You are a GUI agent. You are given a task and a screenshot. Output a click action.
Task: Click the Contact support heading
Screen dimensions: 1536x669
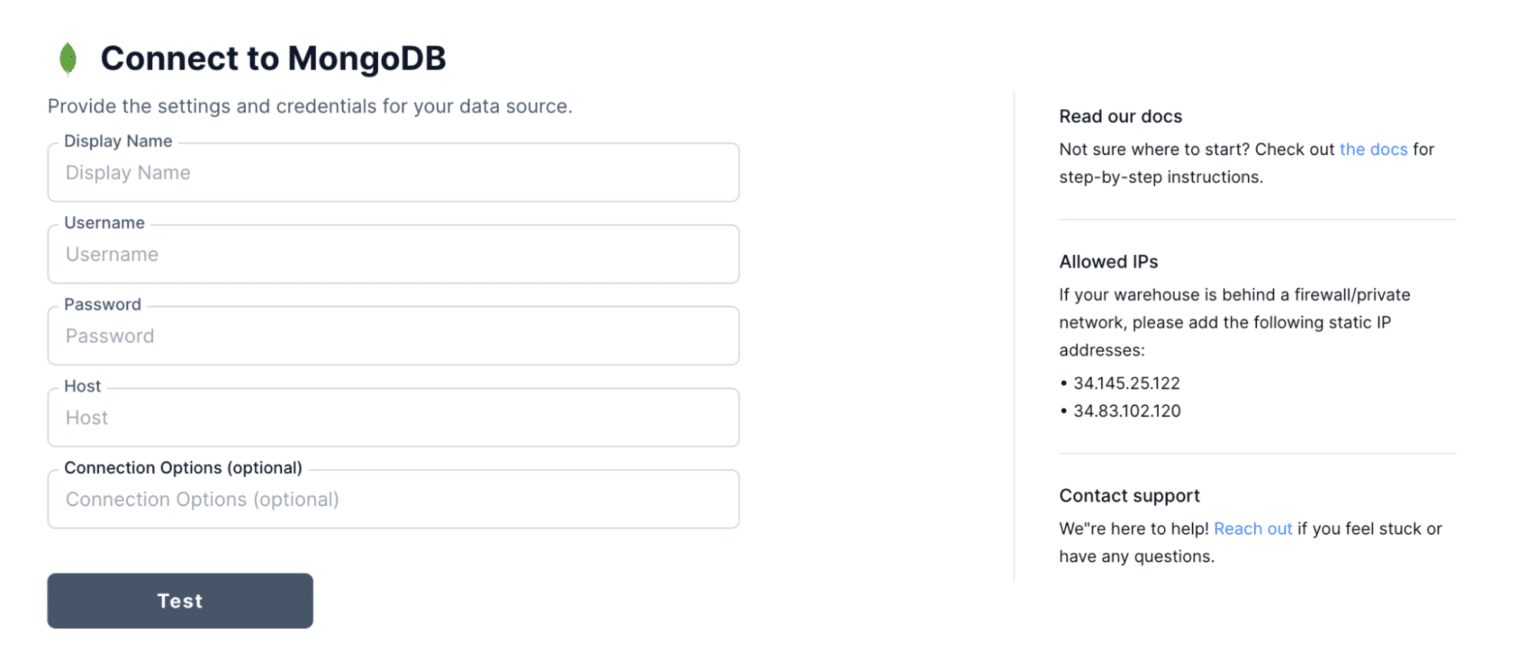click(1129, 495)
